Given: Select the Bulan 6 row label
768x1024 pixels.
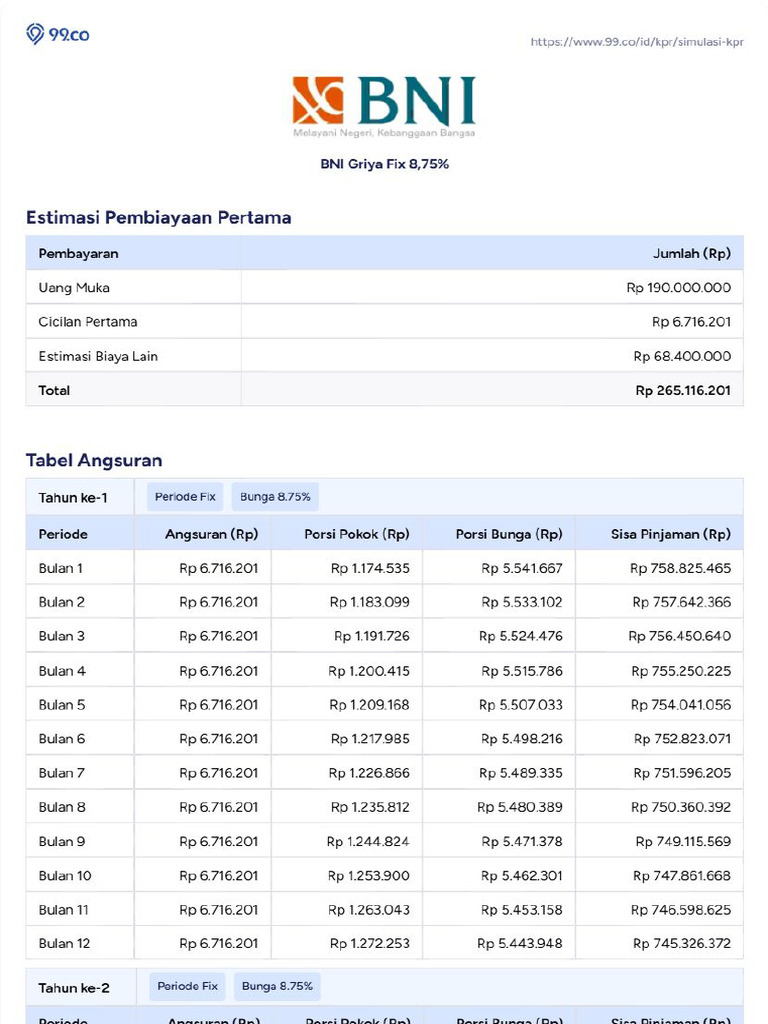Looking at the screenshot, I should [62, 739].
